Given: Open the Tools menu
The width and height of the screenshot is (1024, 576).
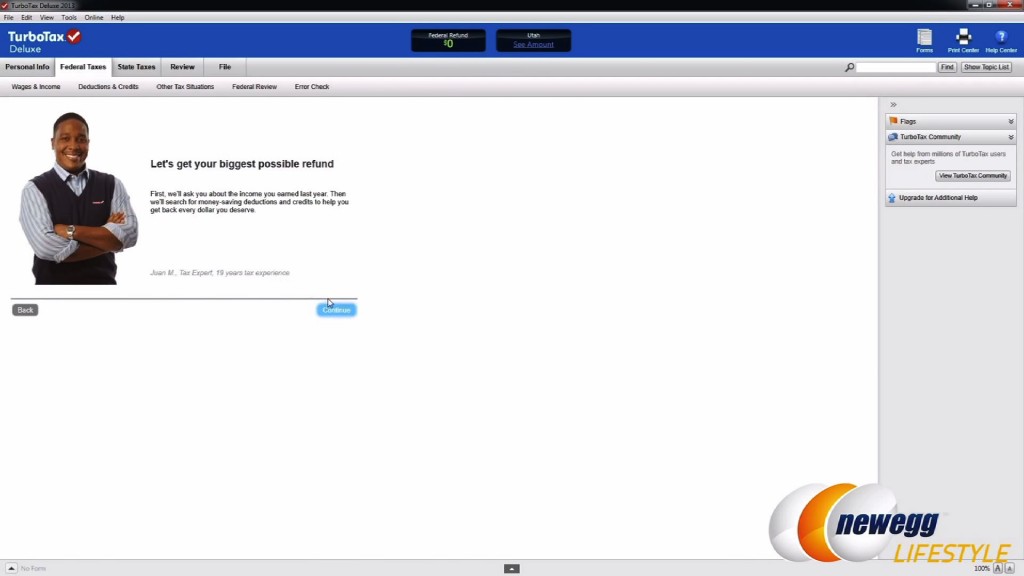Looking at the screenshot, I should (x=69, y=18).
